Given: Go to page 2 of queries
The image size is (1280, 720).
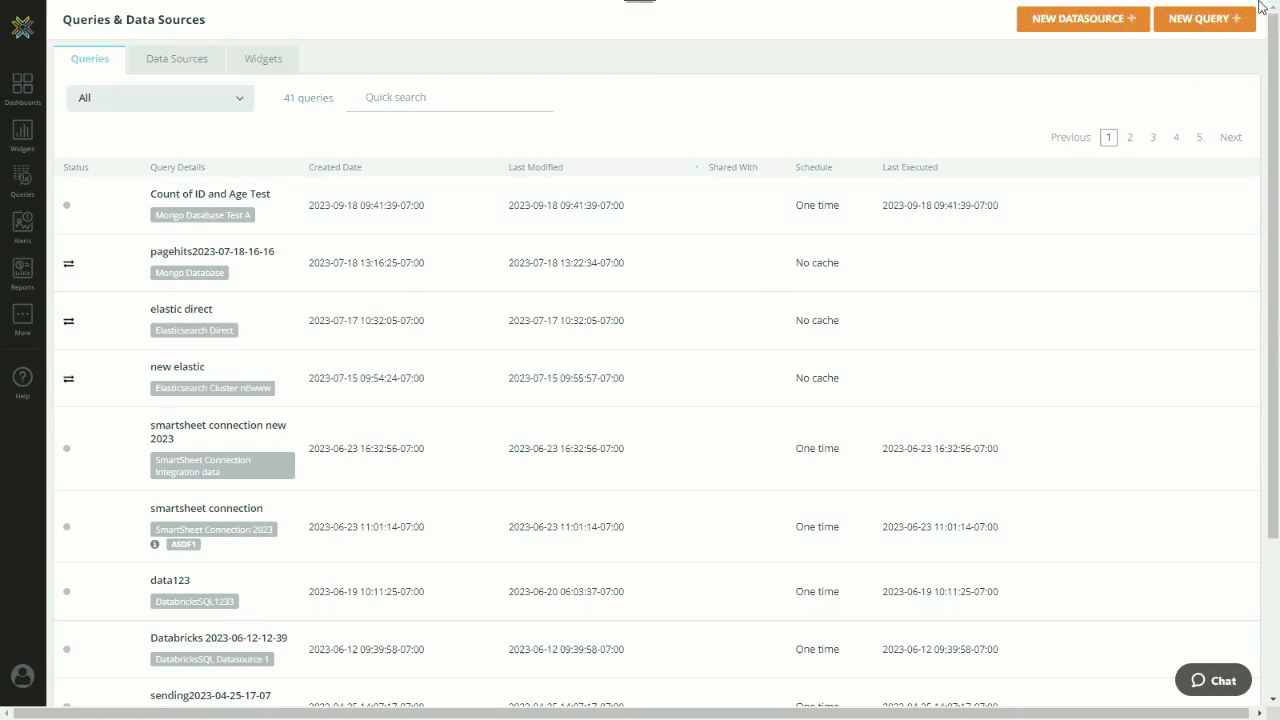Looking at the screenshot, I should click(x=1130, y=138).
